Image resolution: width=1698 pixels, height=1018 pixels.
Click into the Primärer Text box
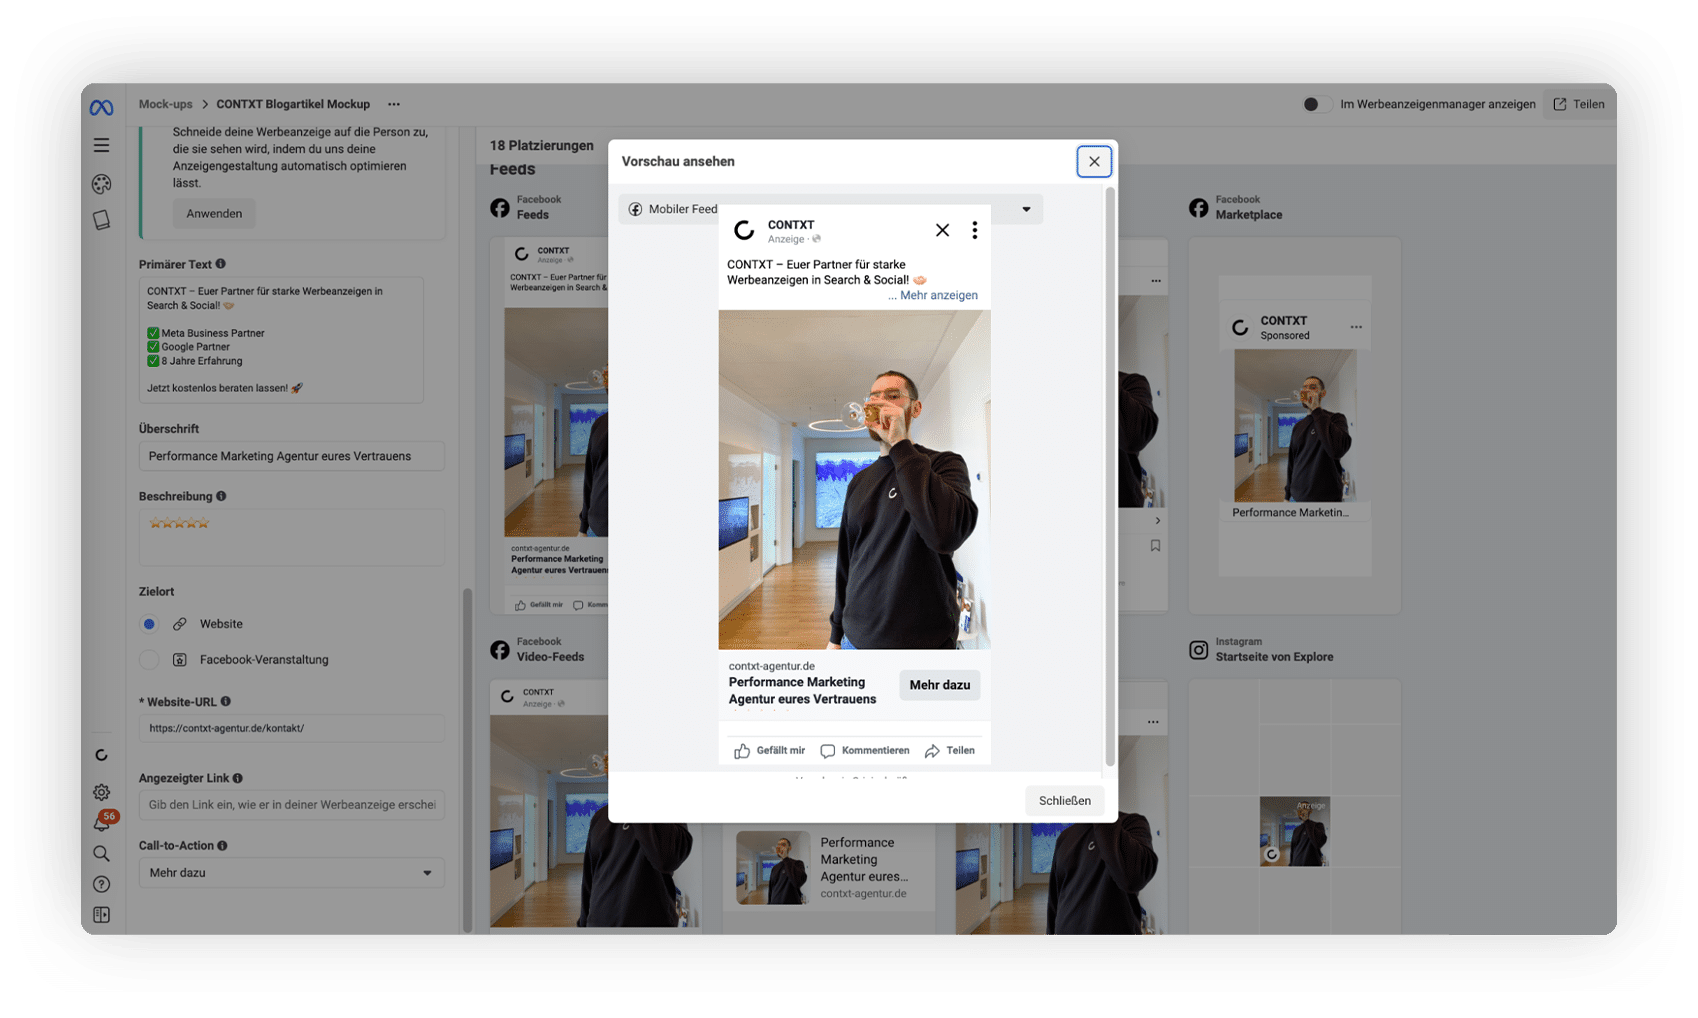(281, 340)
